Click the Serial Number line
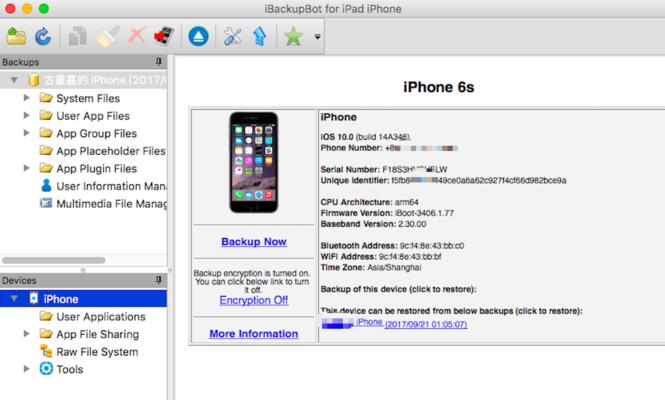This screenshot has height=400, width=665. (384, 169)
